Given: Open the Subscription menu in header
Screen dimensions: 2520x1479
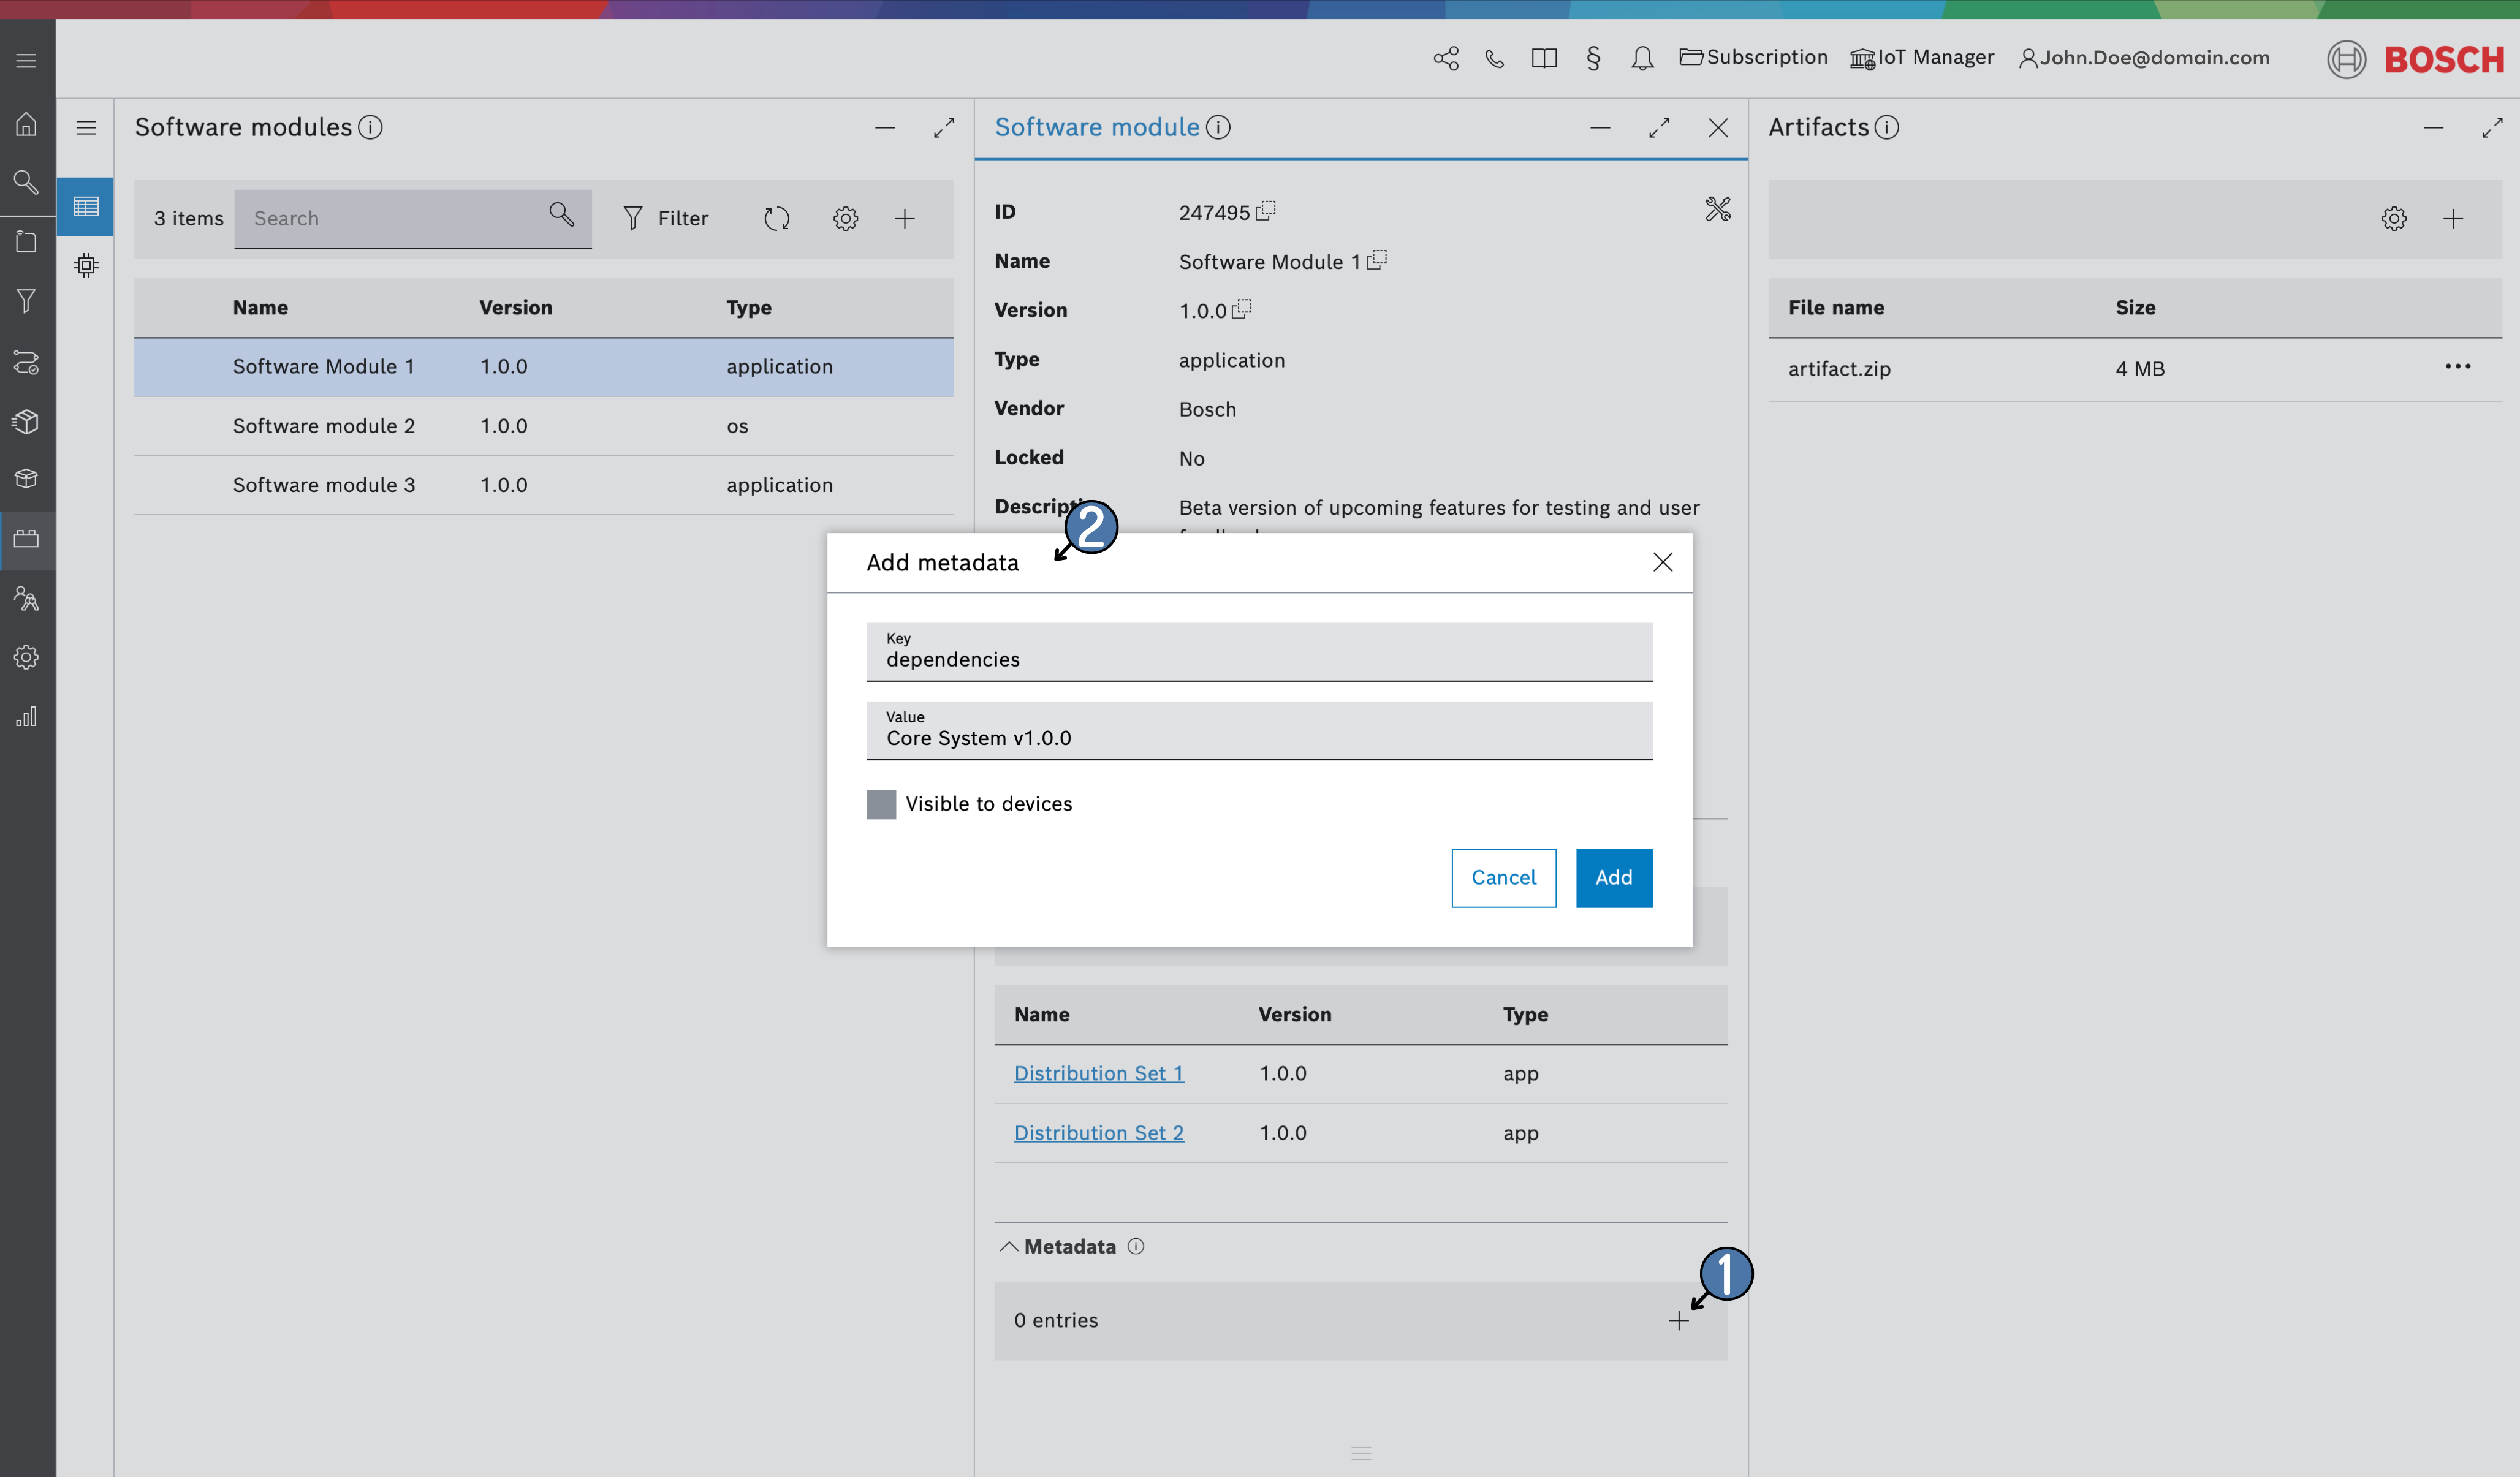Looking at the screenshot, I should pyautogui.click(x=1753, y=58).
